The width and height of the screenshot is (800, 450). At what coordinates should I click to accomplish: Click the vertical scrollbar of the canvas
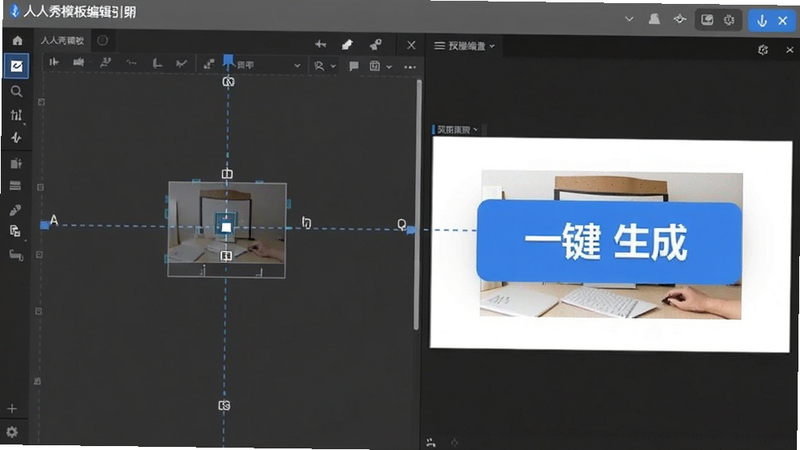pyautogui.click(x=417, y=204)
